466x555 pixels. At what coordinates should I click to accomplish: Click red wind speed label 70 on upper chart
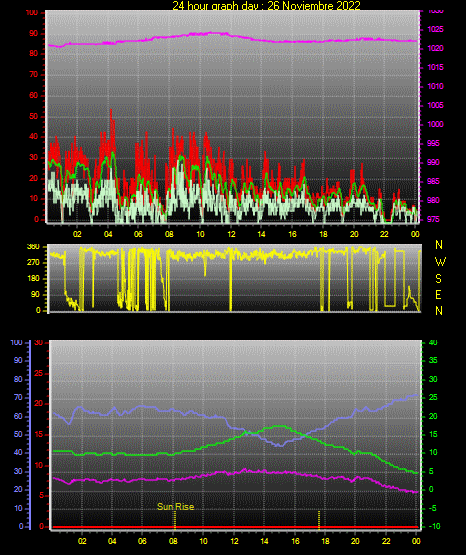pyautogui.click(x=34, y=75)
